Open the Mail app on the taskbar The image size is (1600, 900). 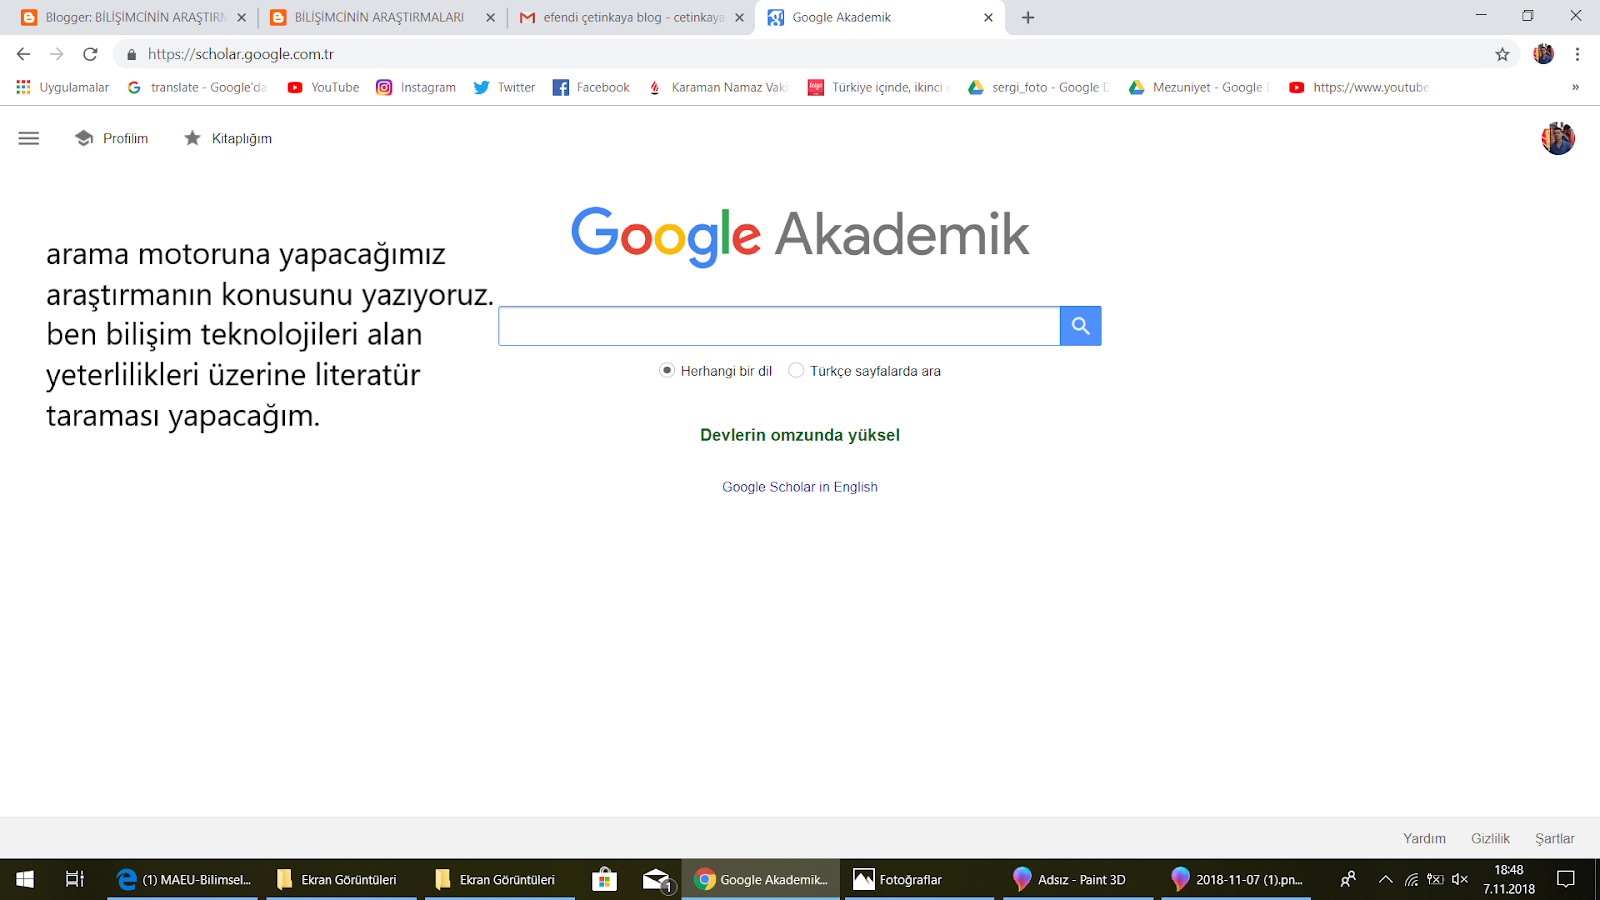[x=657, y=879]
